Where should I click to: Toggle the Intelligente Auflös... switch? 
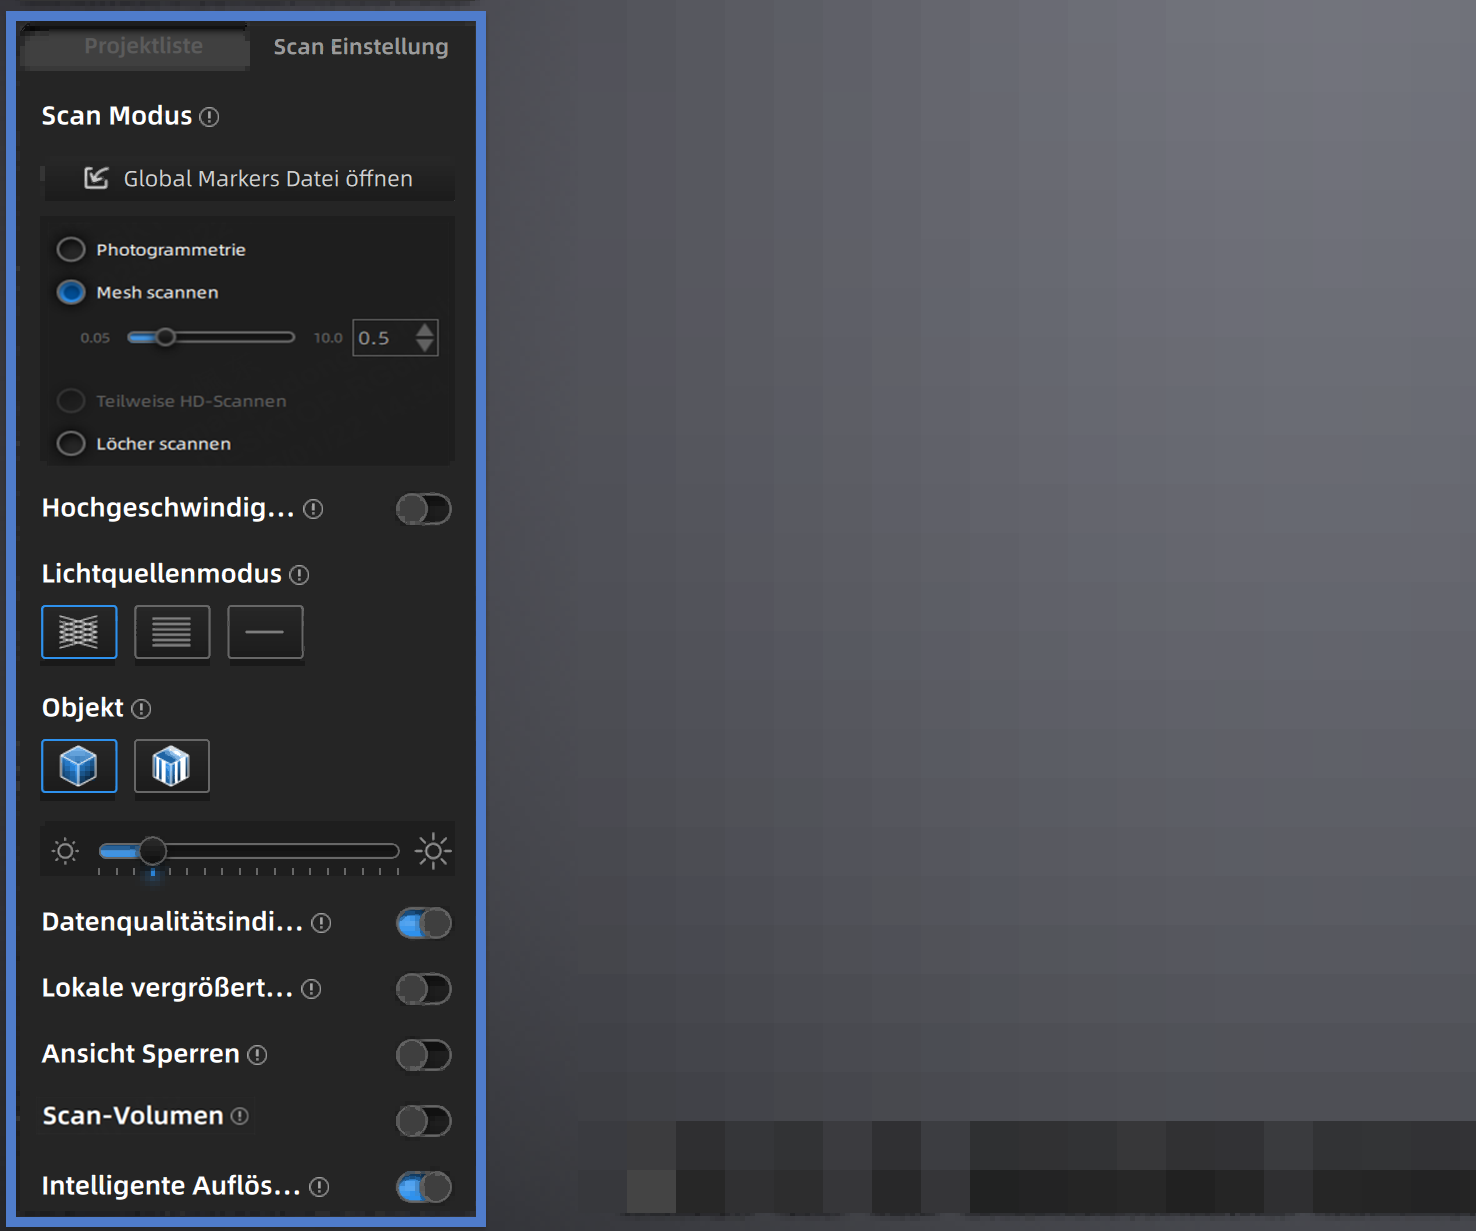pyautogui.click(x=424, y=1187)
